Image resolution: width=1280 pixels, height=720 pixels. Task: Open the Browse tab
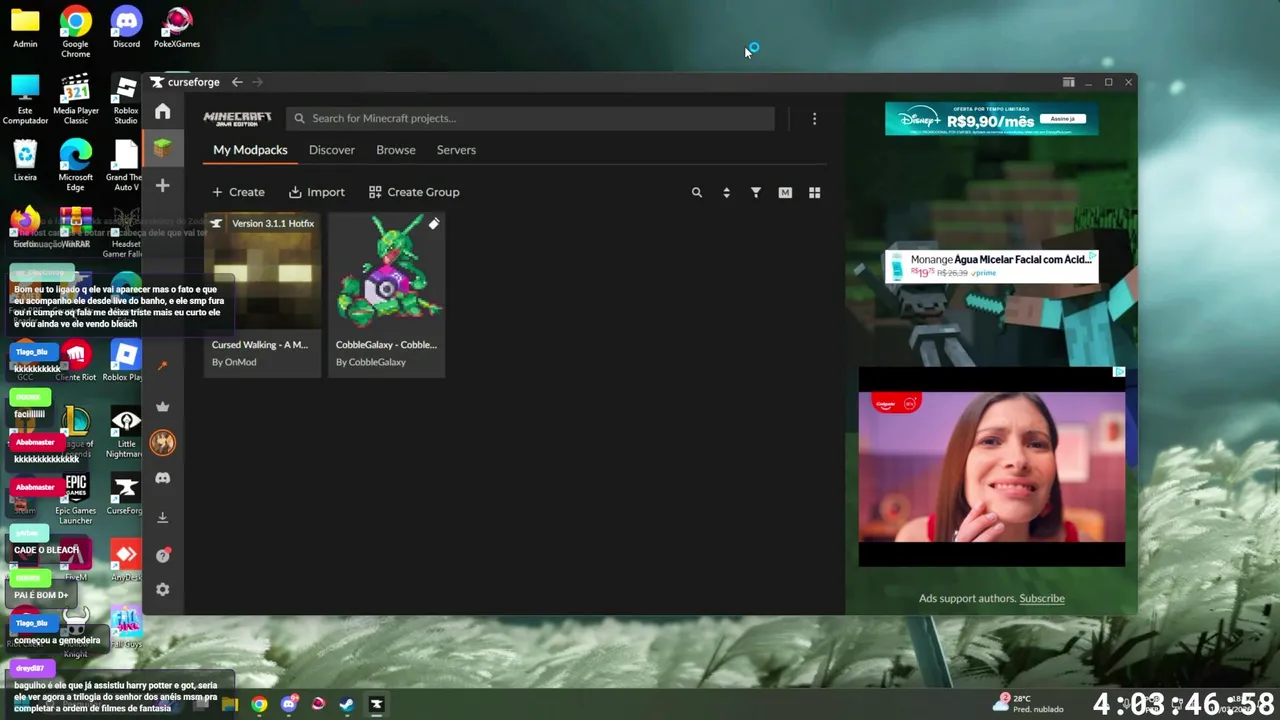point(396,150)
